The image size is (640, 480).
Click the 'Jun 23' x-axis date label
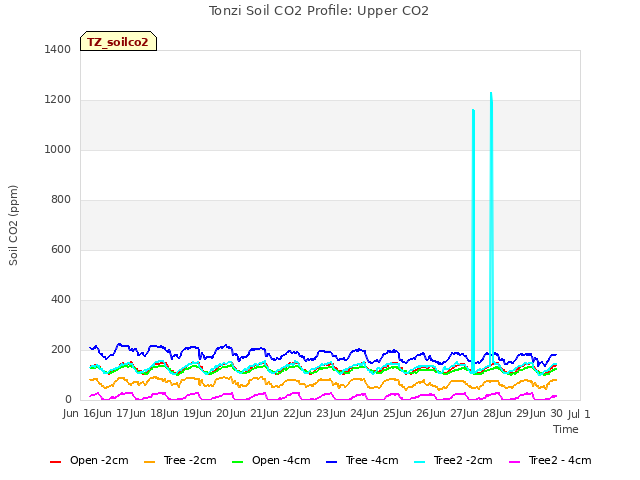click(314, 414)
